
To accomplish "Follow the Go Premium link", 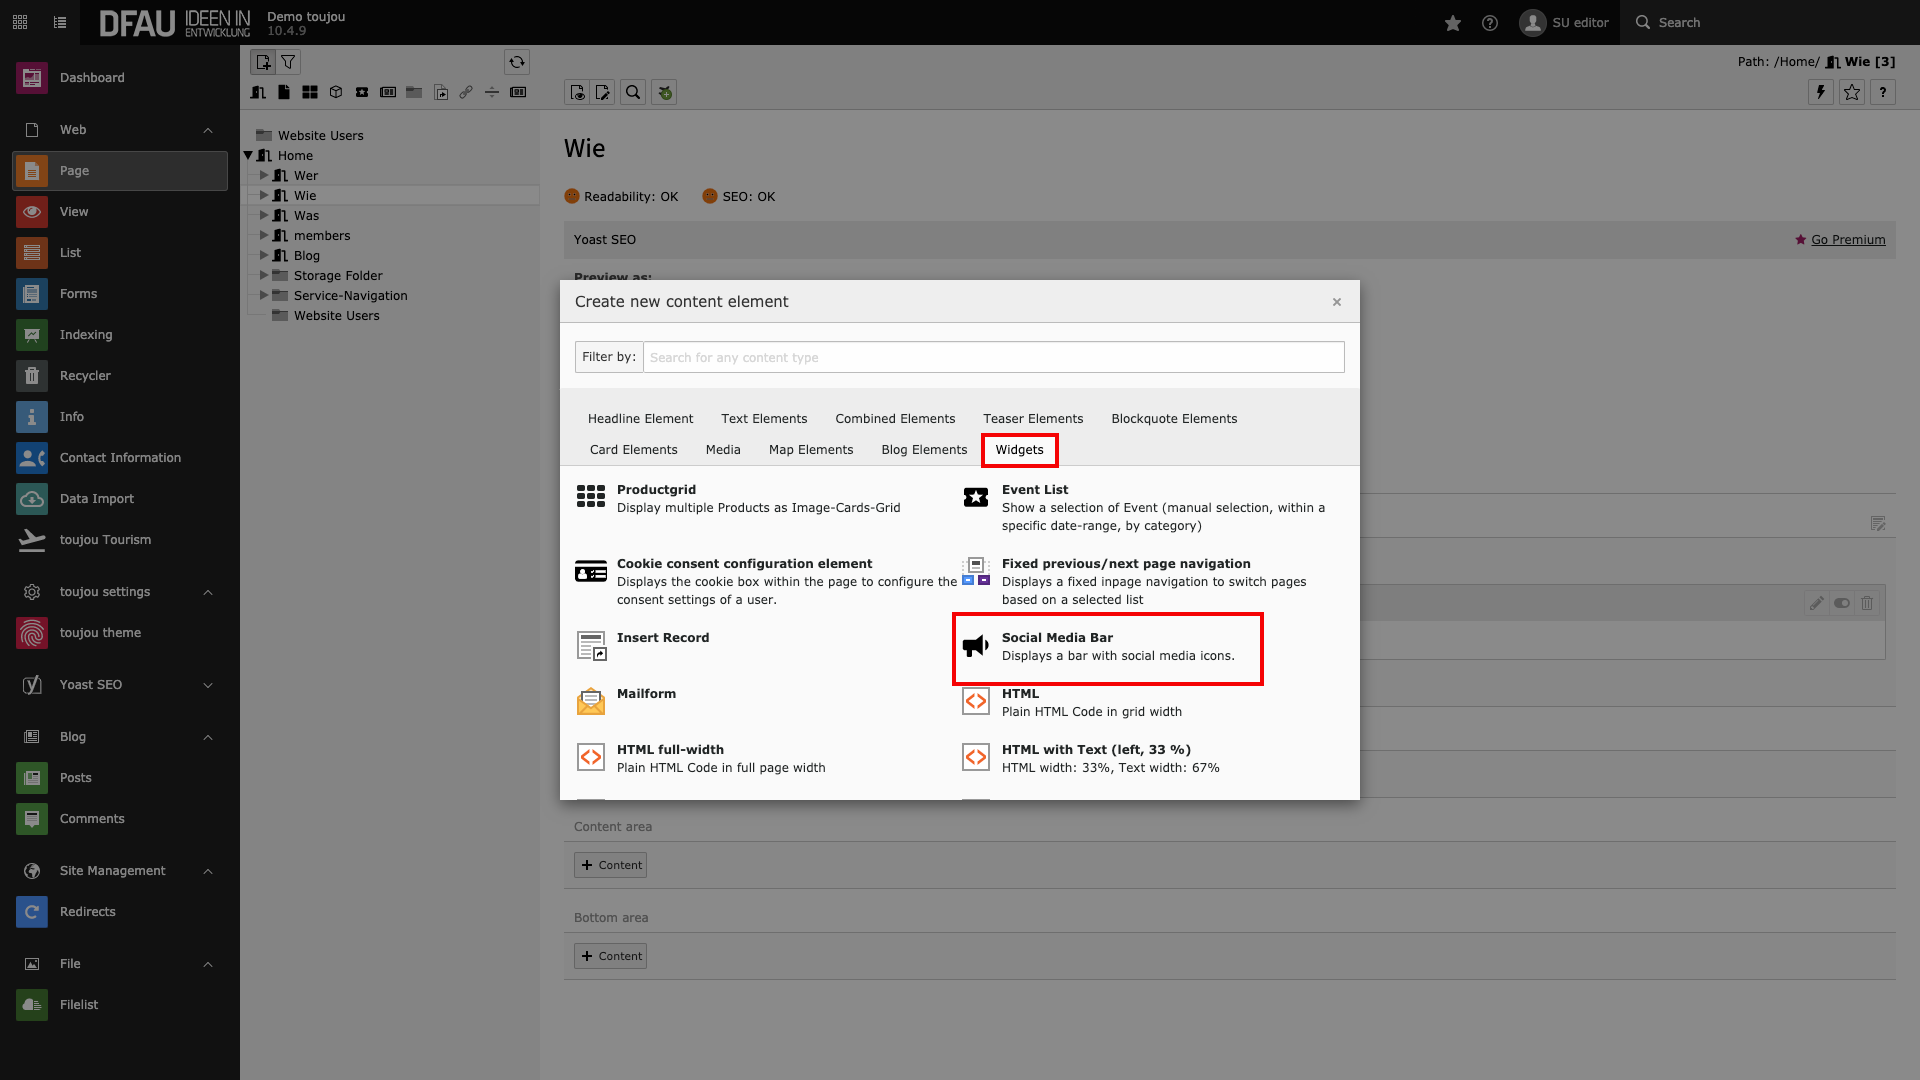I will 1847,240.
